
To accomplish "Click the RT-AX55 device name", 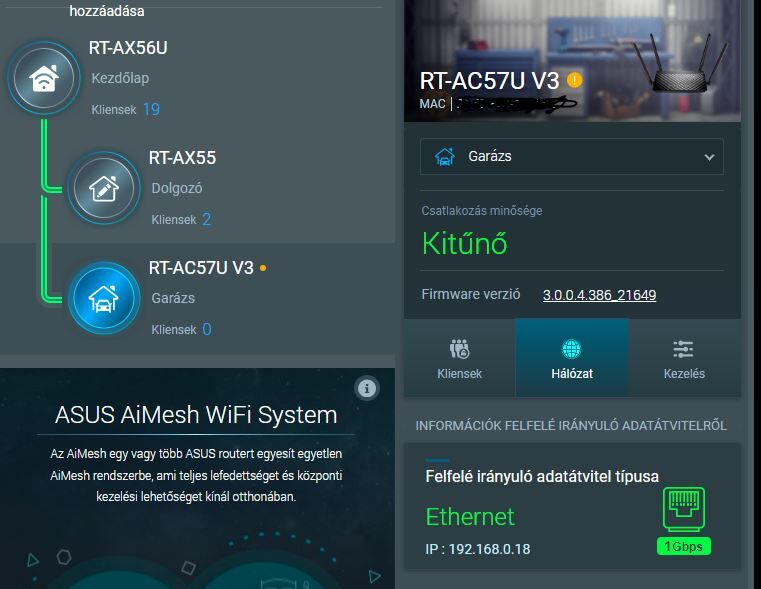I will click(x=182, y=158).
